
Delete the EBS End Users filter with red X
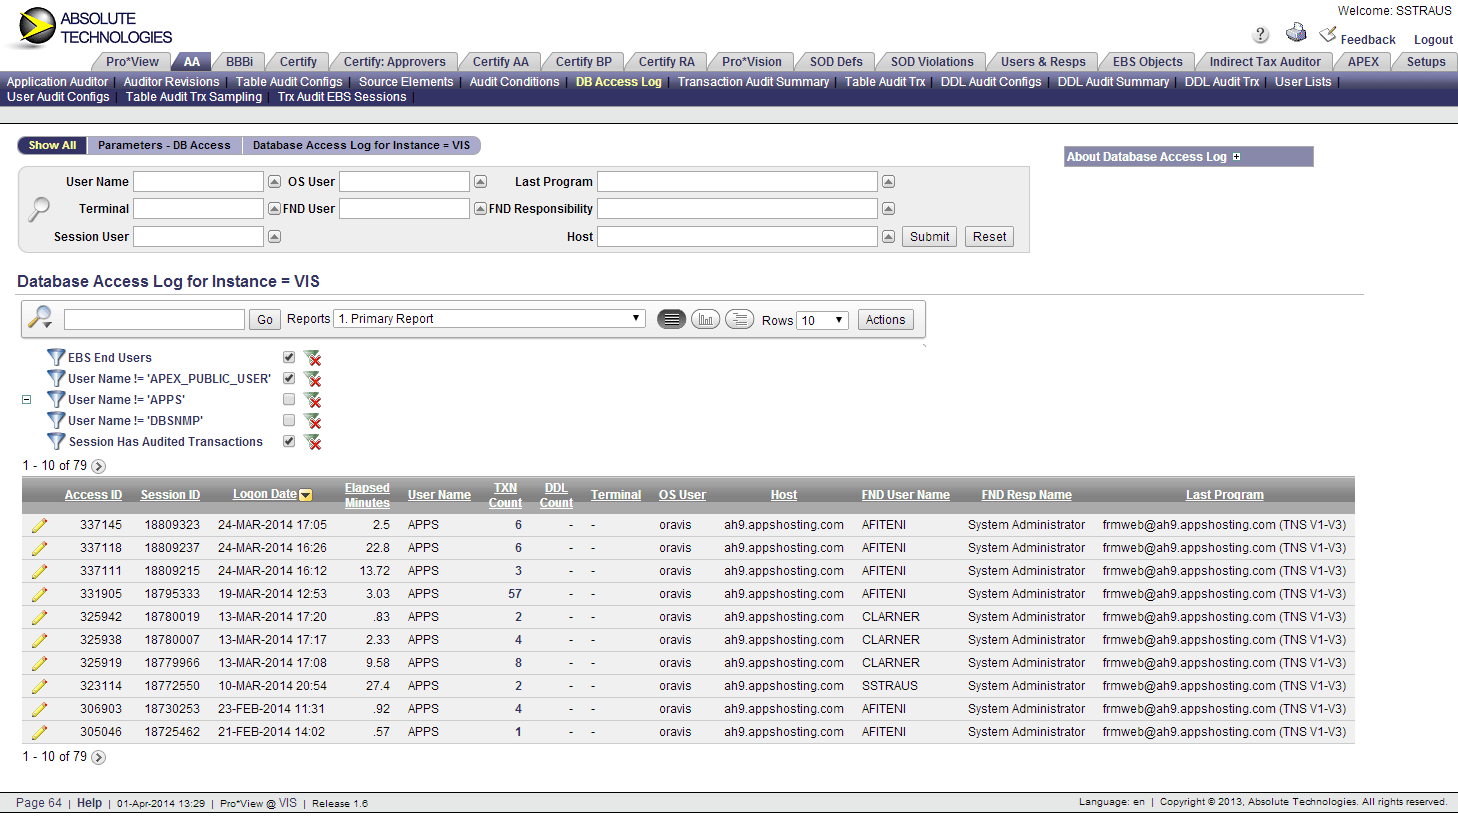pyautogui.click(x=313, y=357)
